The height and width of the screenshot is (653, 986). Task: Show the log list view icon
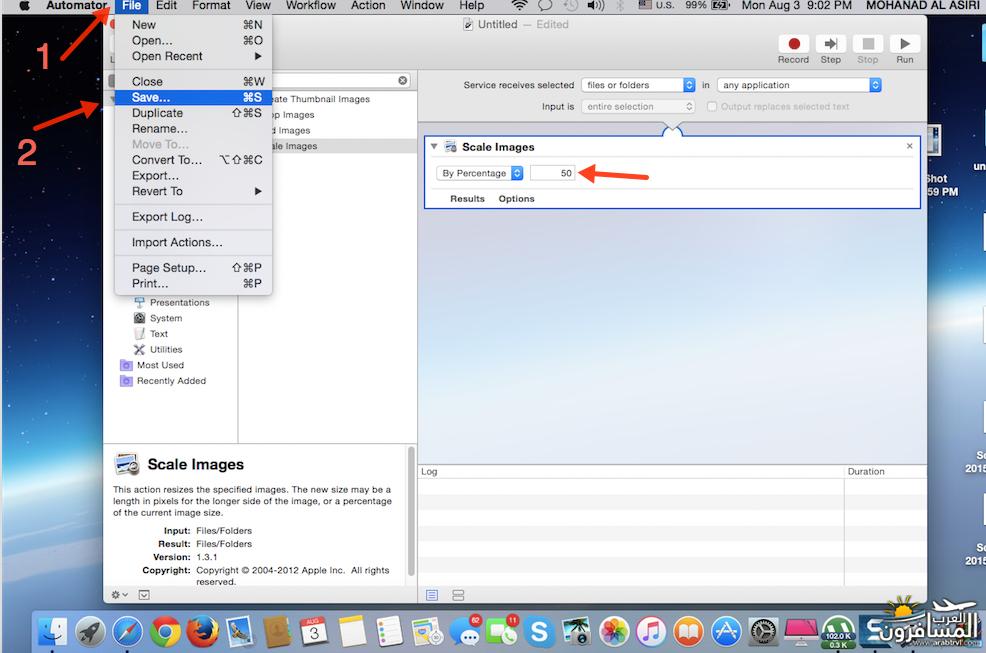(x=432, y=595)
